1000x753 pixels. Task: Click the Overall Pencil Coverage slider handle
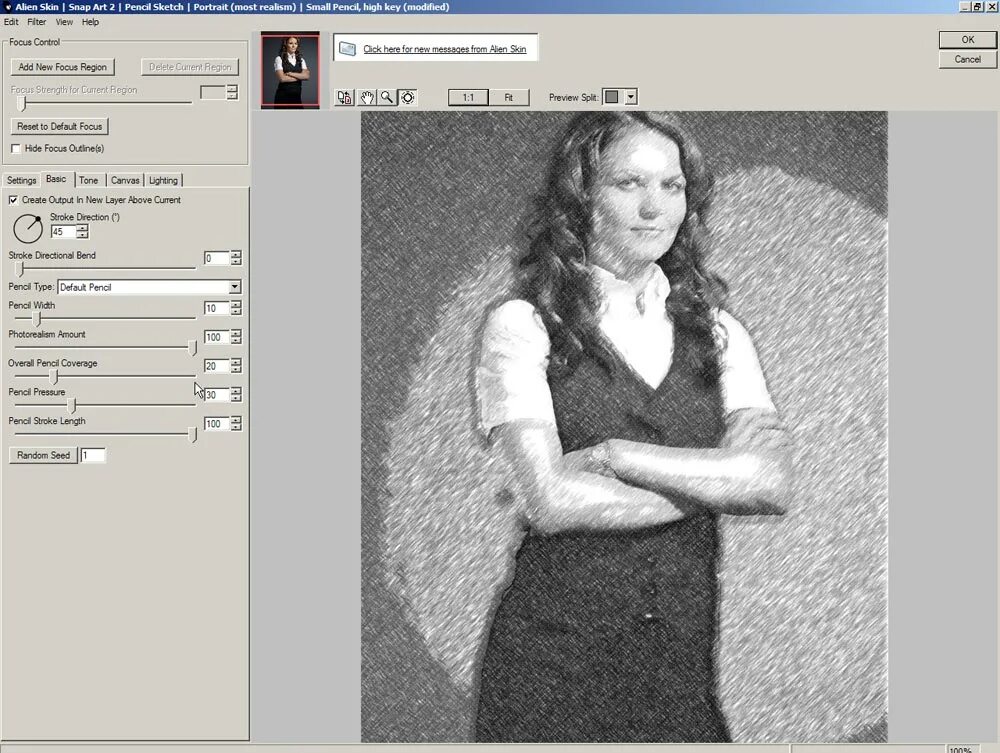pyautogui.click(x=54, y=376)
